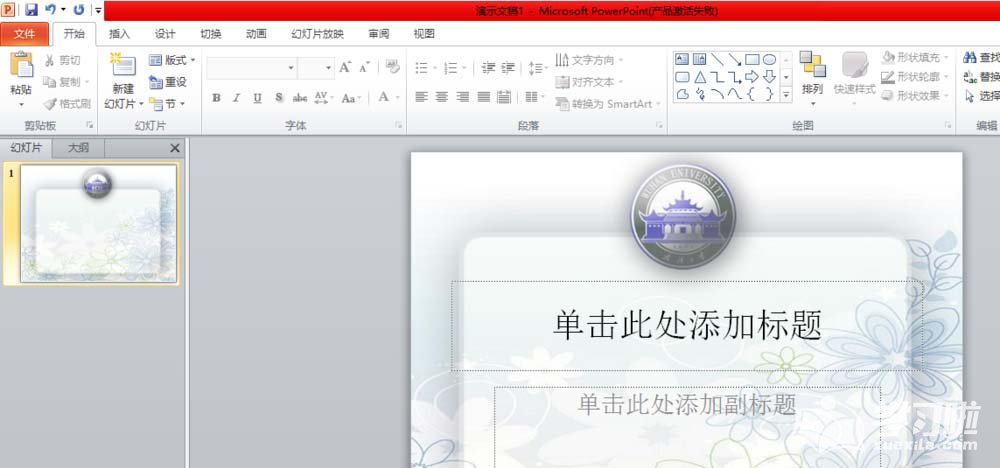Expand the Layout (版式) dropdown

(x=173, y=60)
